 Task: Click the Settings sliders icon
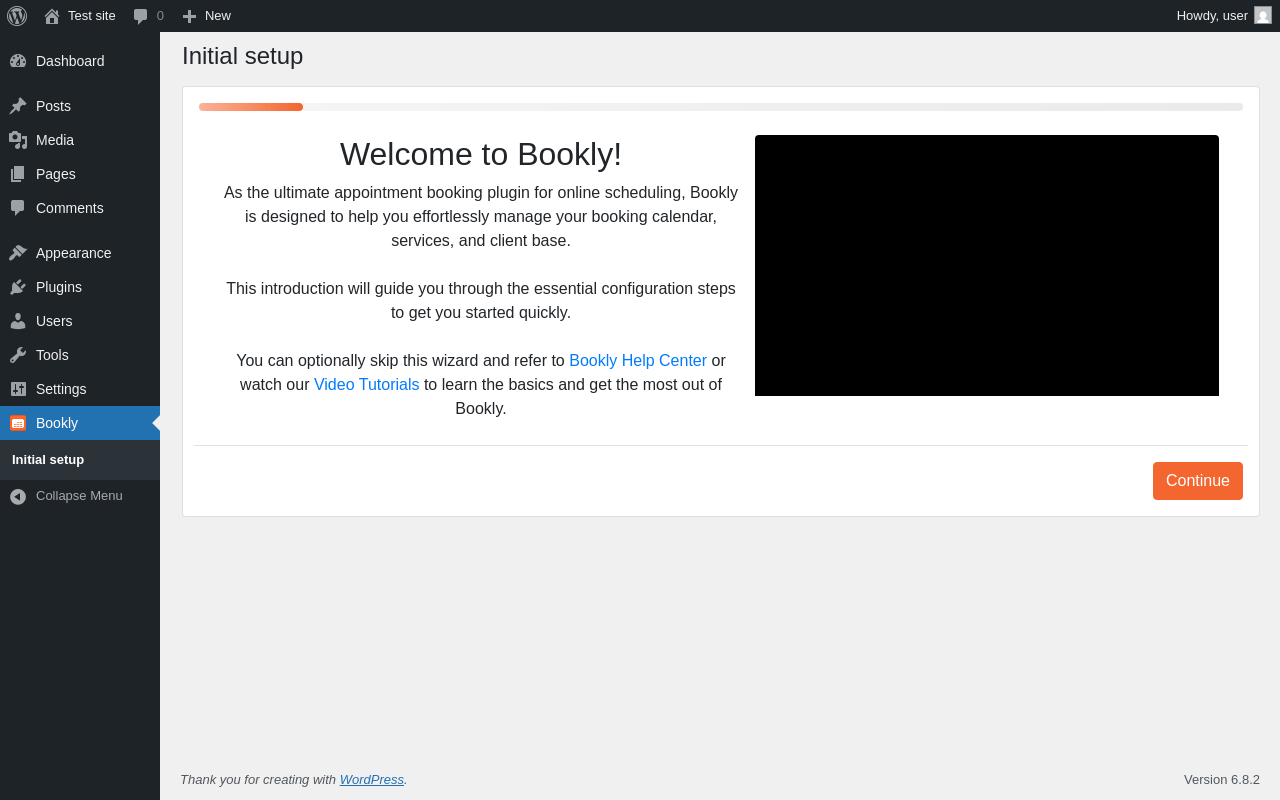coord(18,389)
